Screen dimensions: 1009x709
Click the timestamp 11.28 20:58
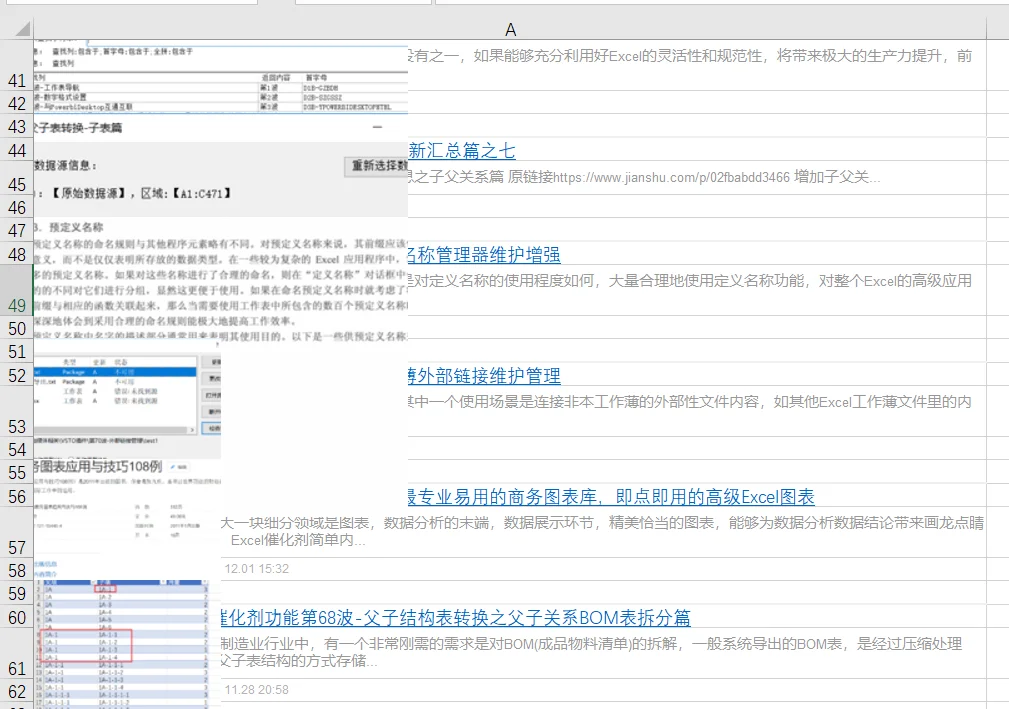pos(257,690)
